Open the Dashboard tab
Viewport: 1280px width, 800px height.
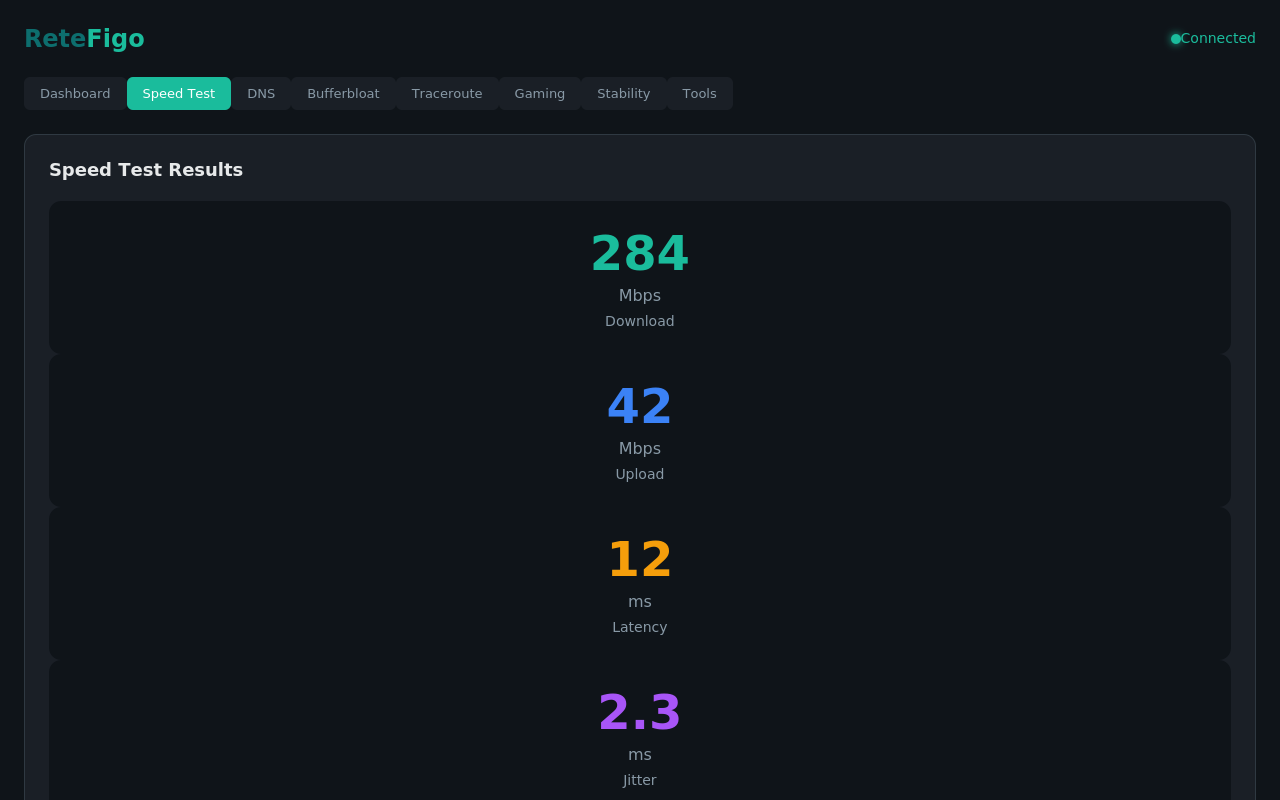(75, 93)
